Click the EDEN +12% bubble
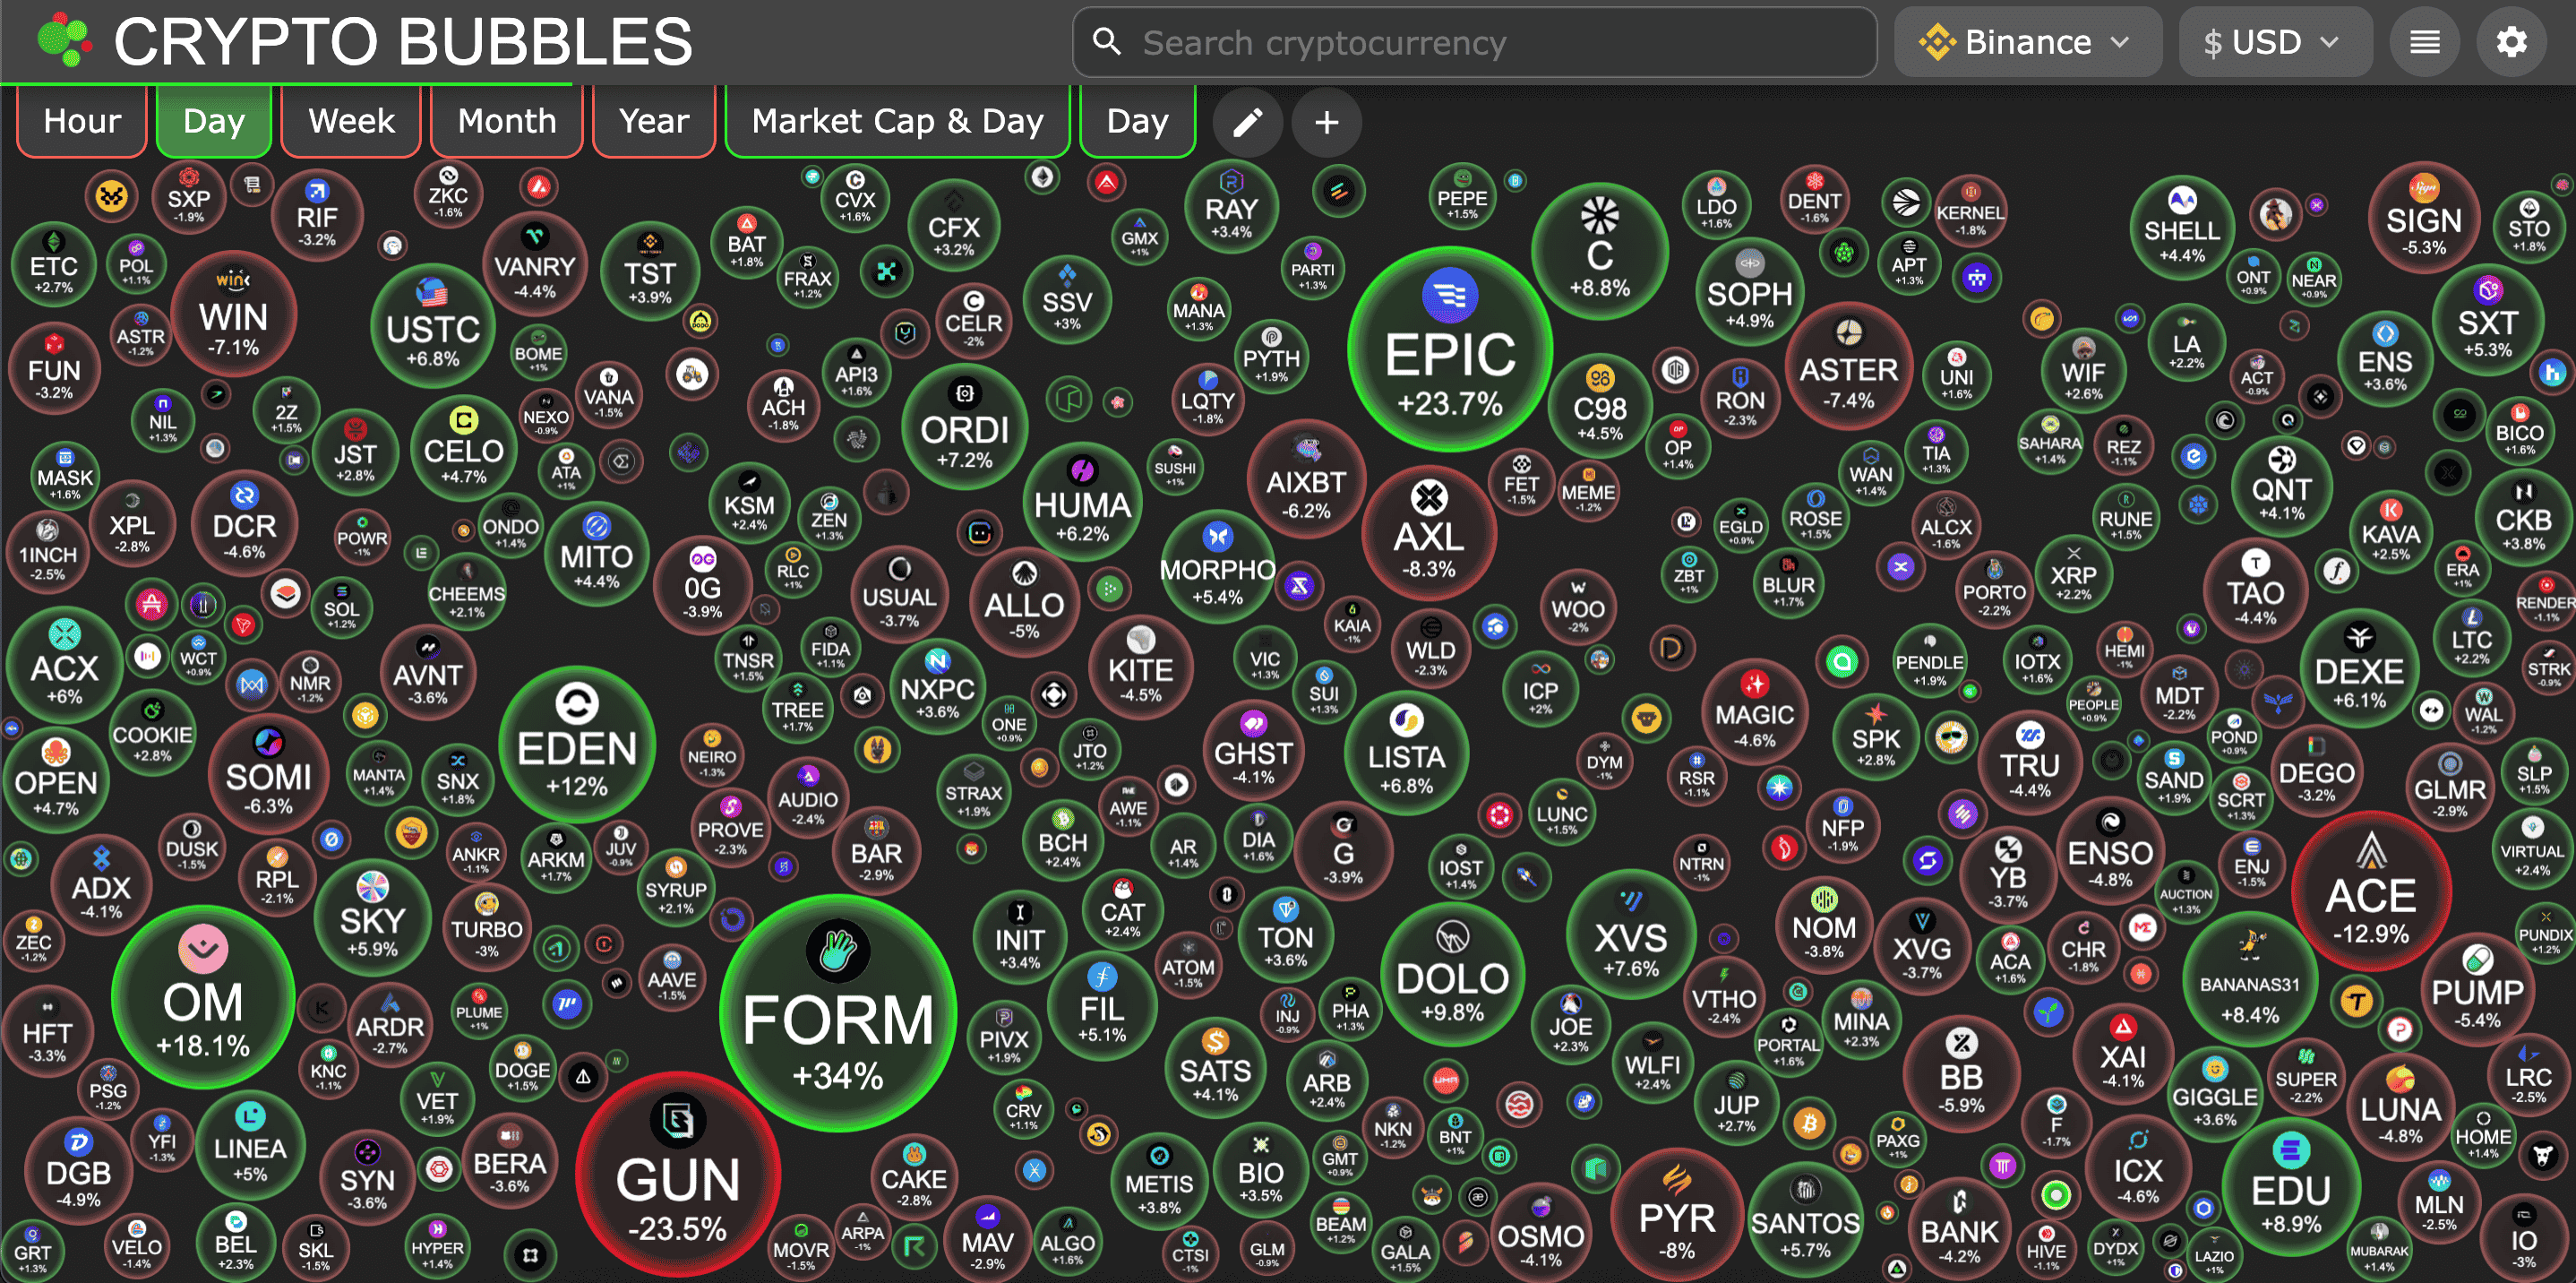 577,745
